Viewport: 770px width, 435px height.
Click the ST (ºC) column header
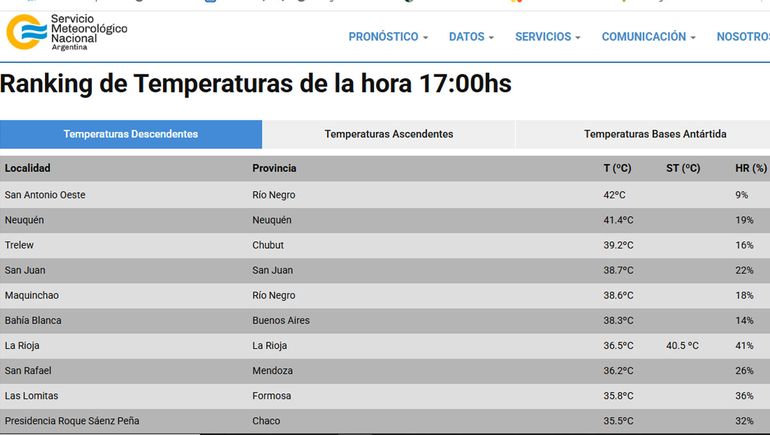pos(683,168)
